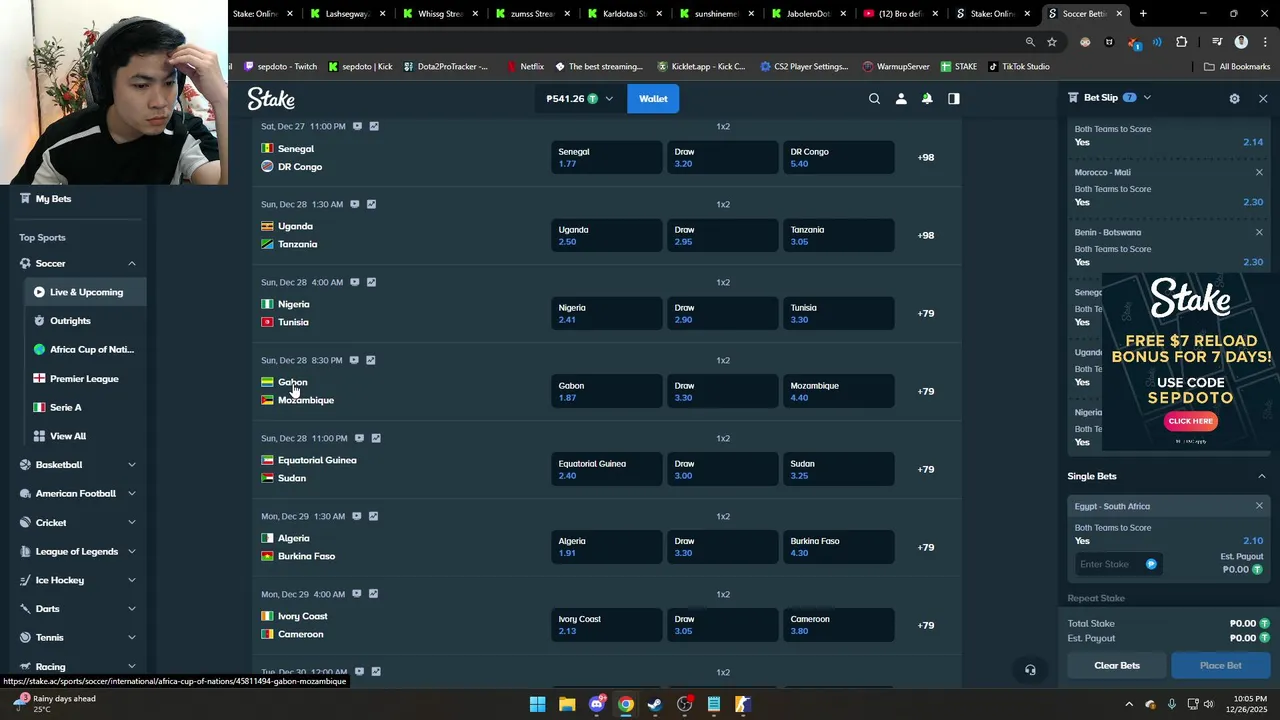Expand Basketball in sidebar
1280x720 pixels.
131,465
